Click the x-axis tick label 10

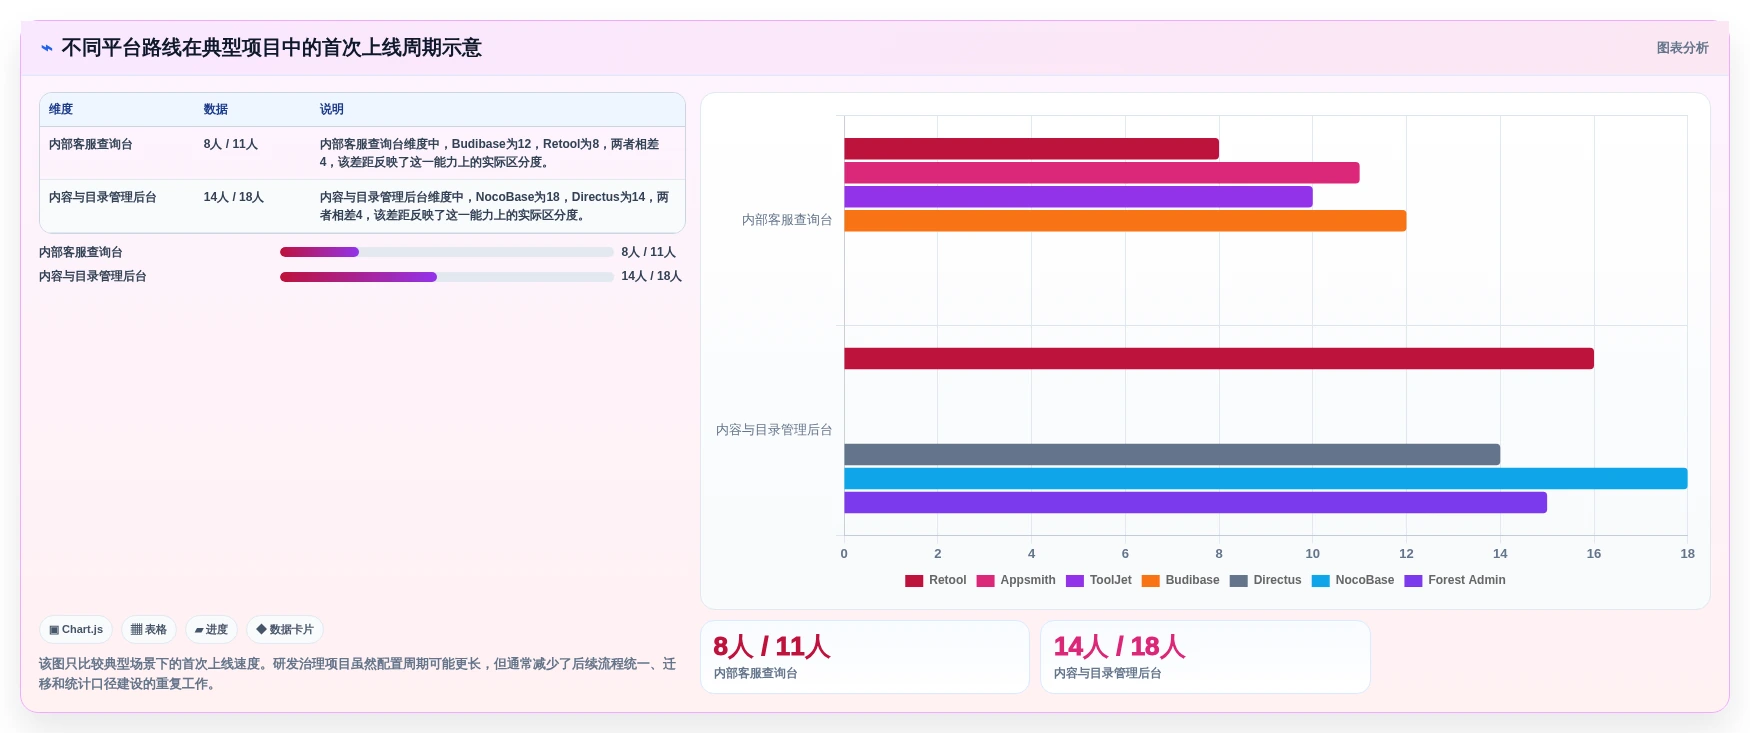(x=1313, y=554)
